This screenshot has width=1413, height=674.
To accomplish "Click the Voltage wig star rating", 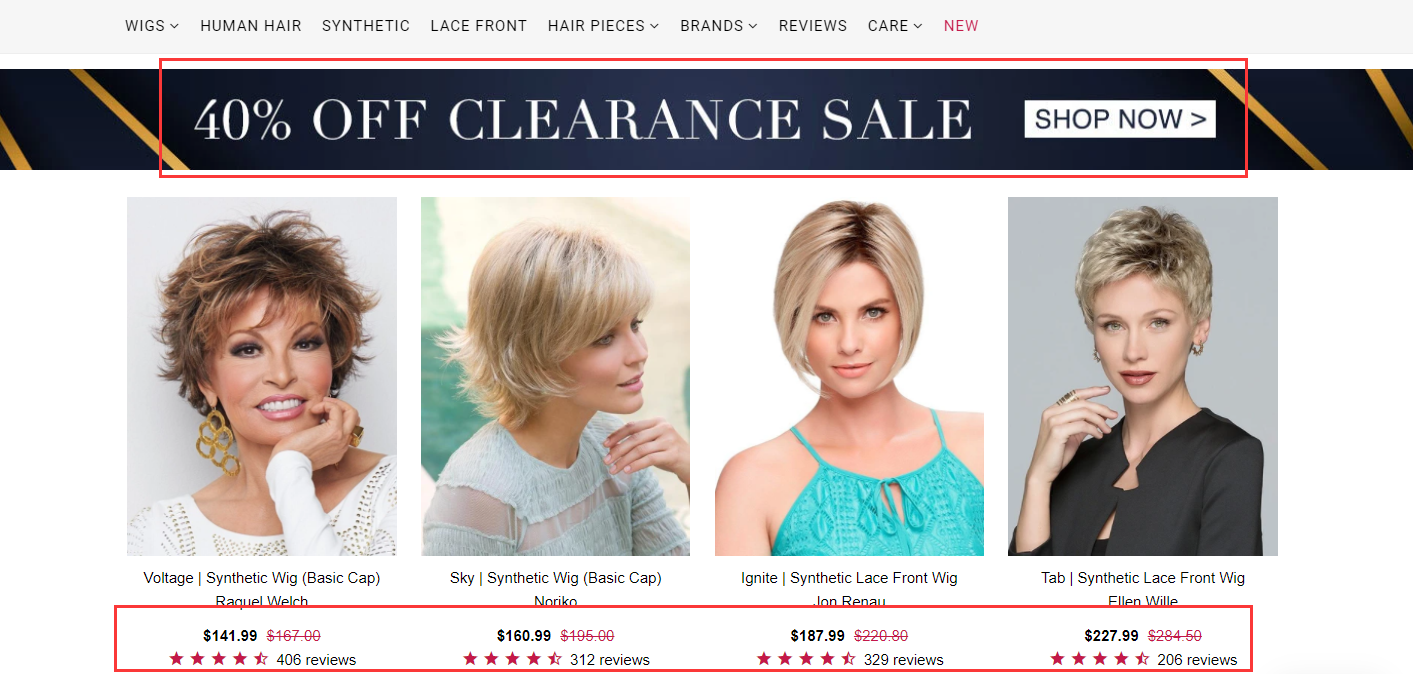I will click(219, 659).
